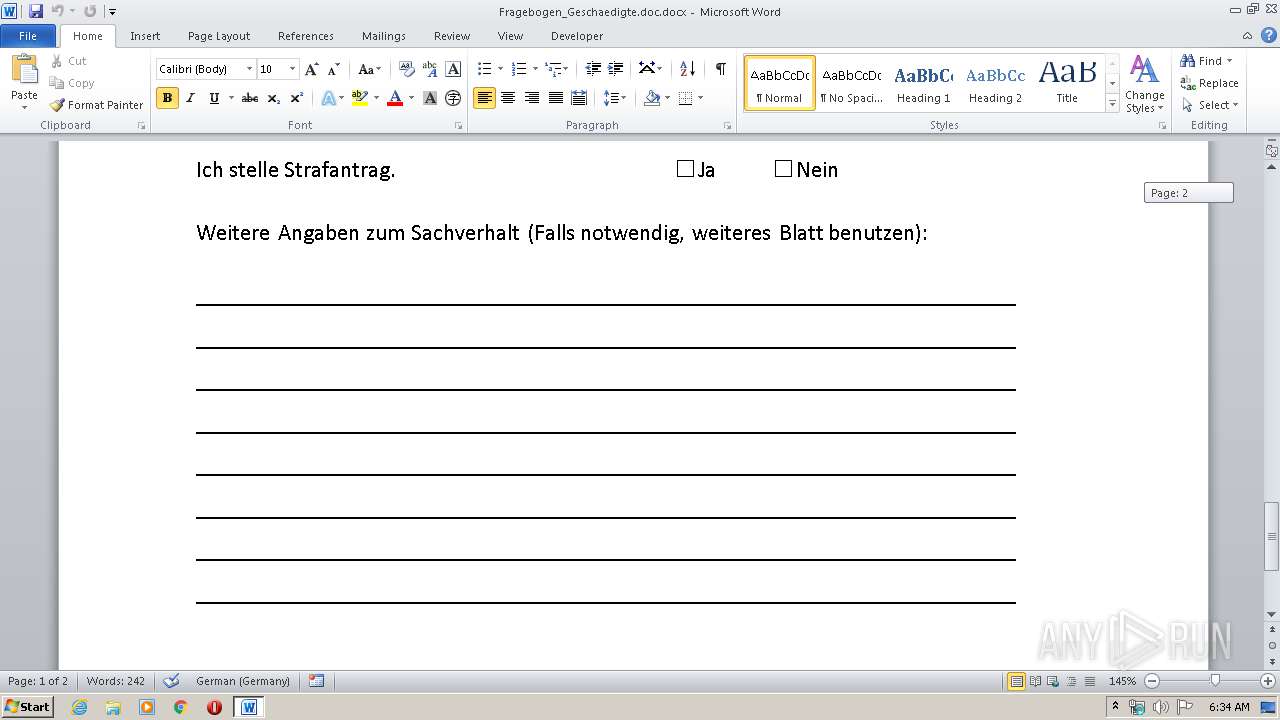The width and height of the screenshot is (1280, 720).
Task: Click Undo in Quick Access toolbar
Action: (57, 11)
